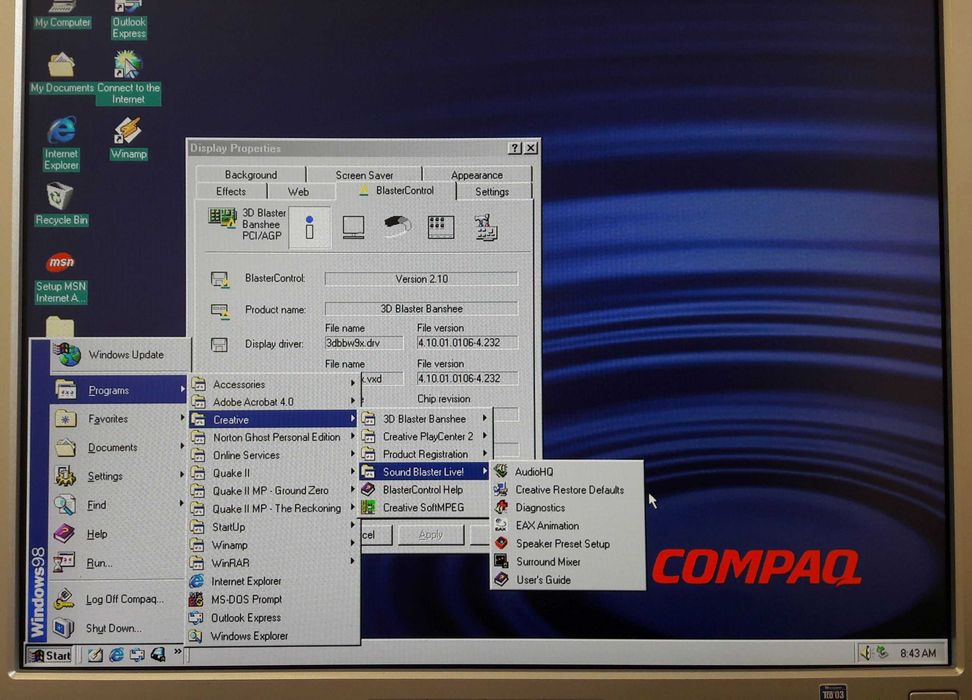
Task: Open Outlook Express desktop shortcut
Action: 129,20
